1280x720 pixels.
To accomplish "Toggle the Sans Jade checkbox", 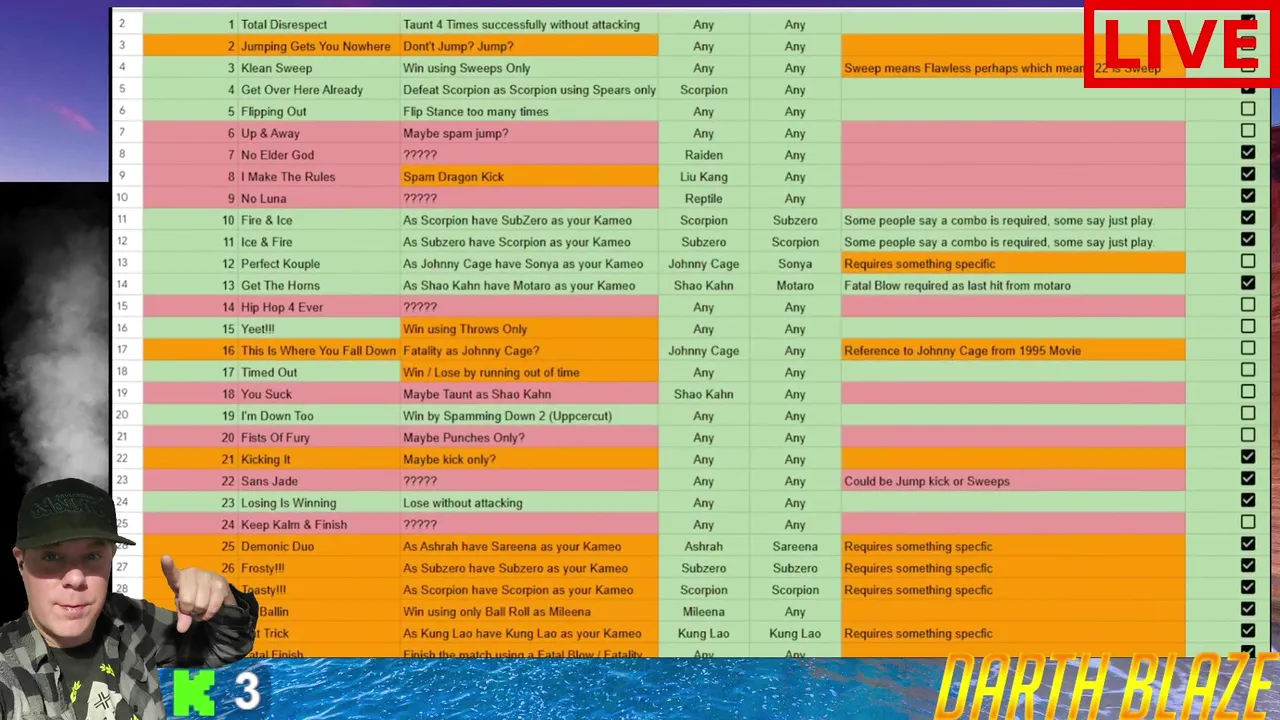I will (1248, 479).
